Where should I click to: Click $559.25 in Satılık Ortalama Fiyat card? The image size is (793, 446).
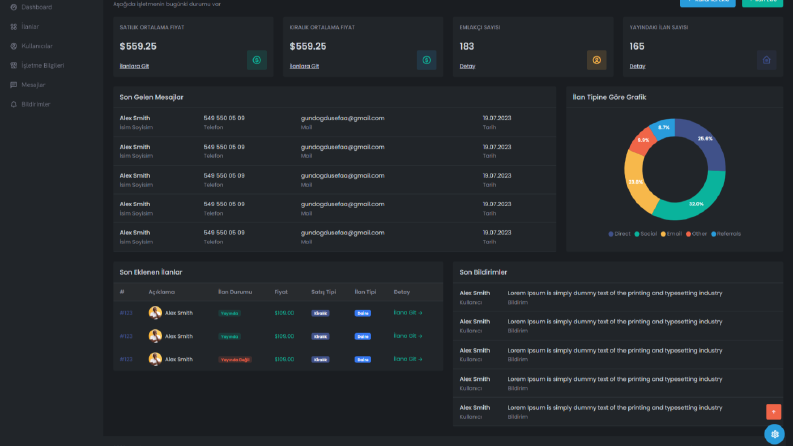[x=138, y=47]
